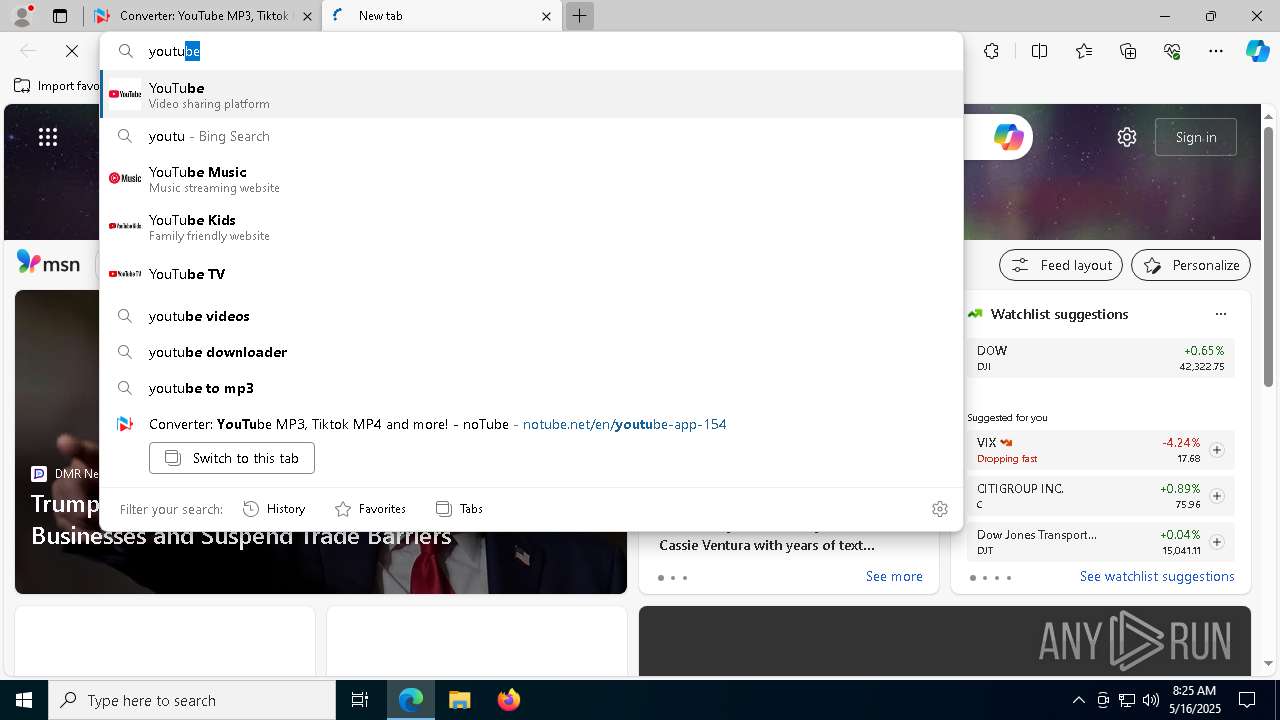
Task: Open Settings and more ellipsis menu
Action: point(1216,51)
